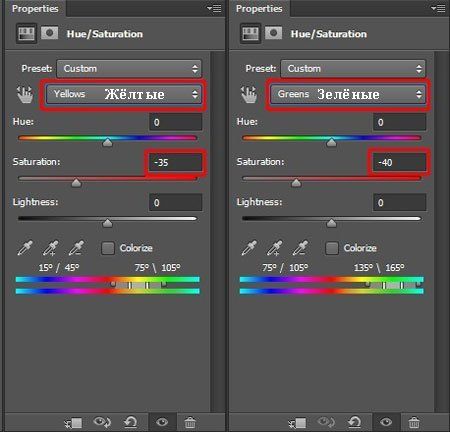450x432 pixels.
Task: Click Saturation slider handle in Yellows panel
Action: (x=76, y=183)
